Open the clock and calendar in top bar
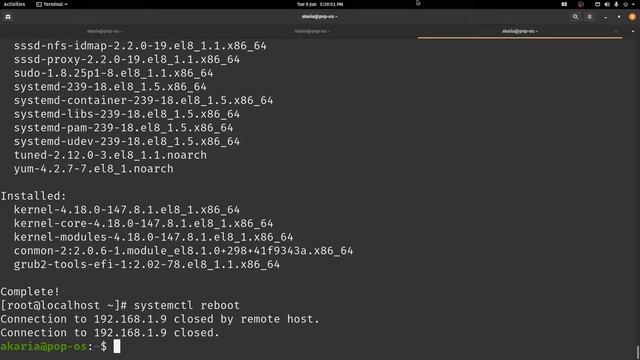The width and height of the screenshot is (640, 360). coord(320,4)
